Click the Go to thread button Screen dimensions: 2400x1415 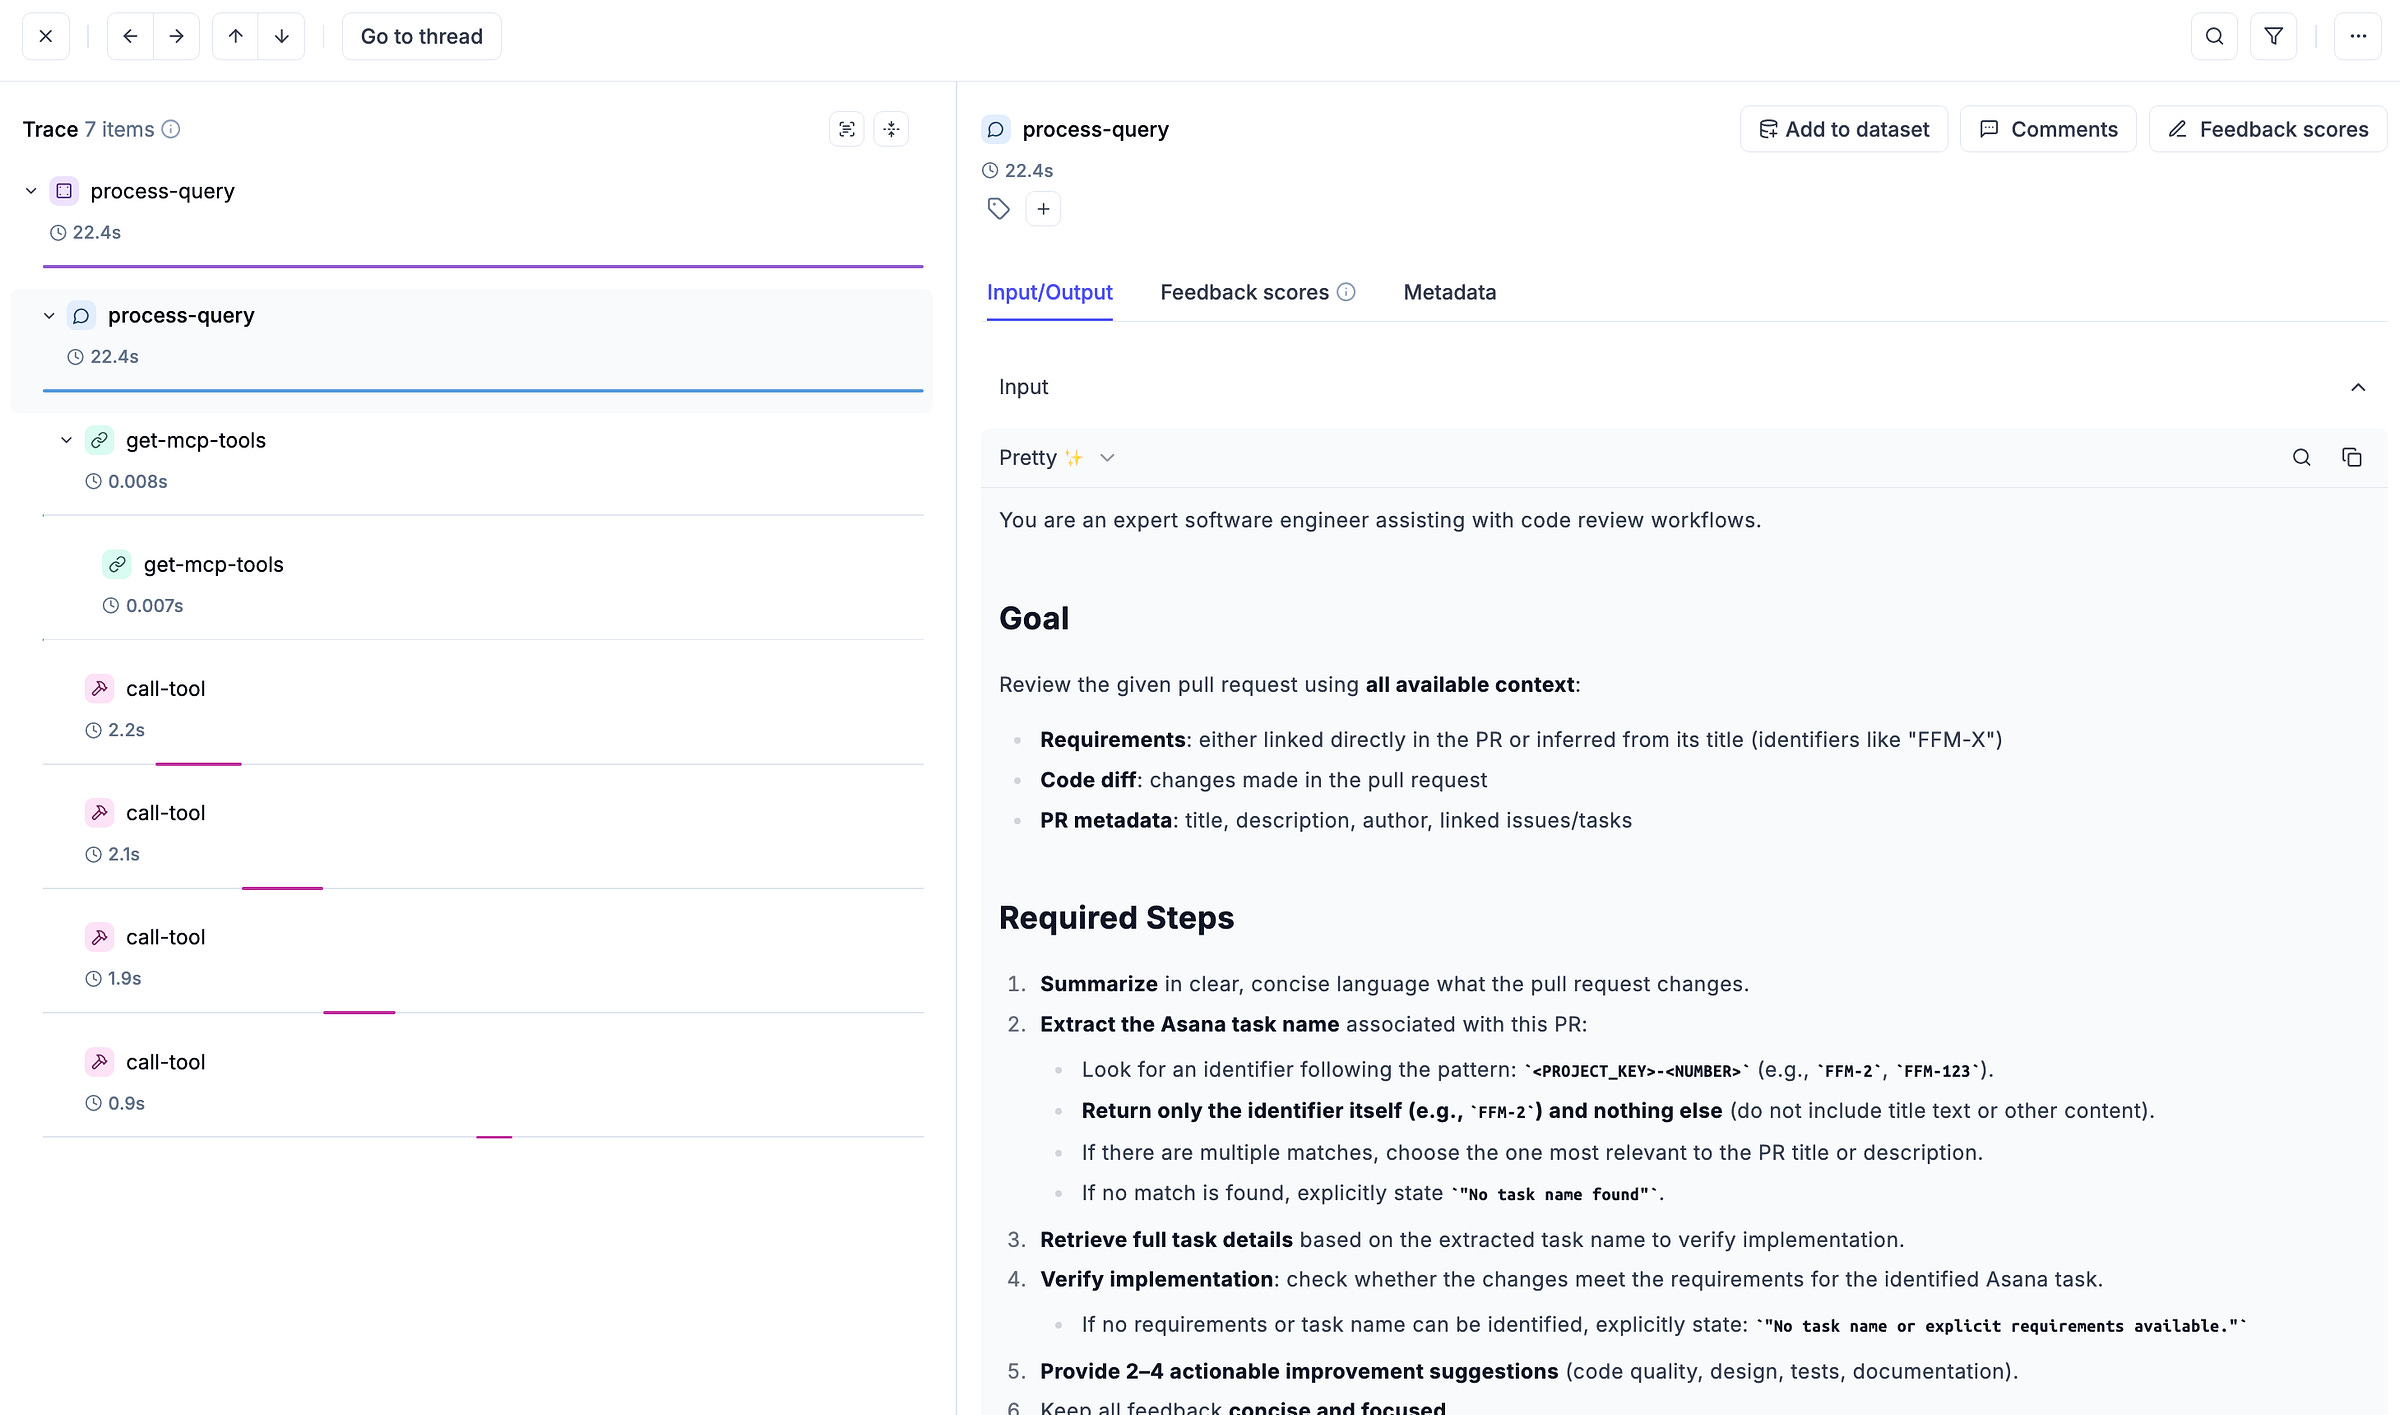pyautogui.click(x=421, y=36)
